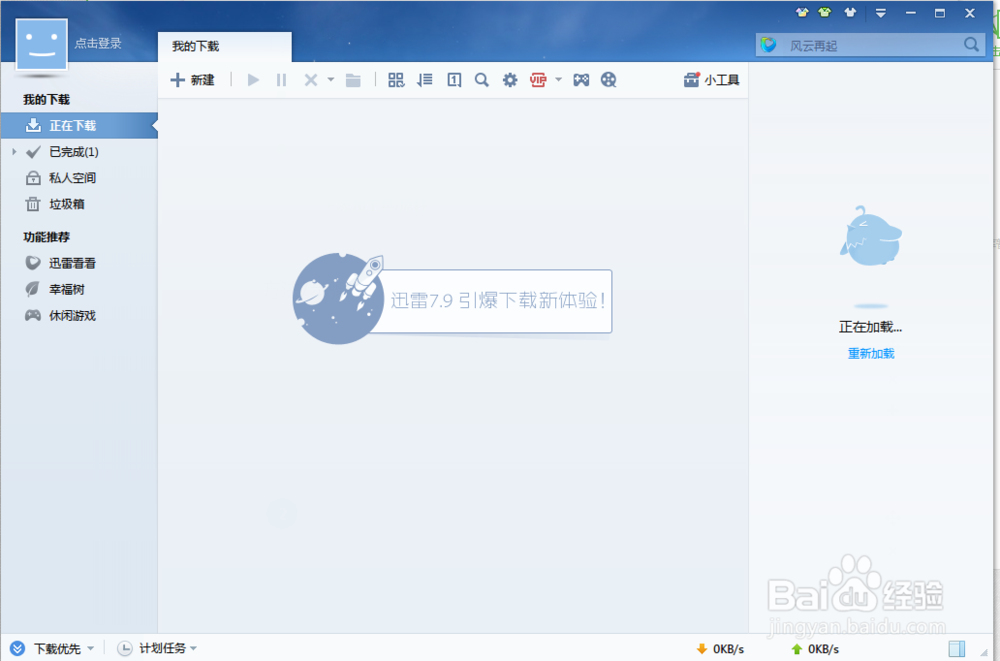Click search magnifier in title bar
This screenshot has height=661, width=1000.
point(971,45)
